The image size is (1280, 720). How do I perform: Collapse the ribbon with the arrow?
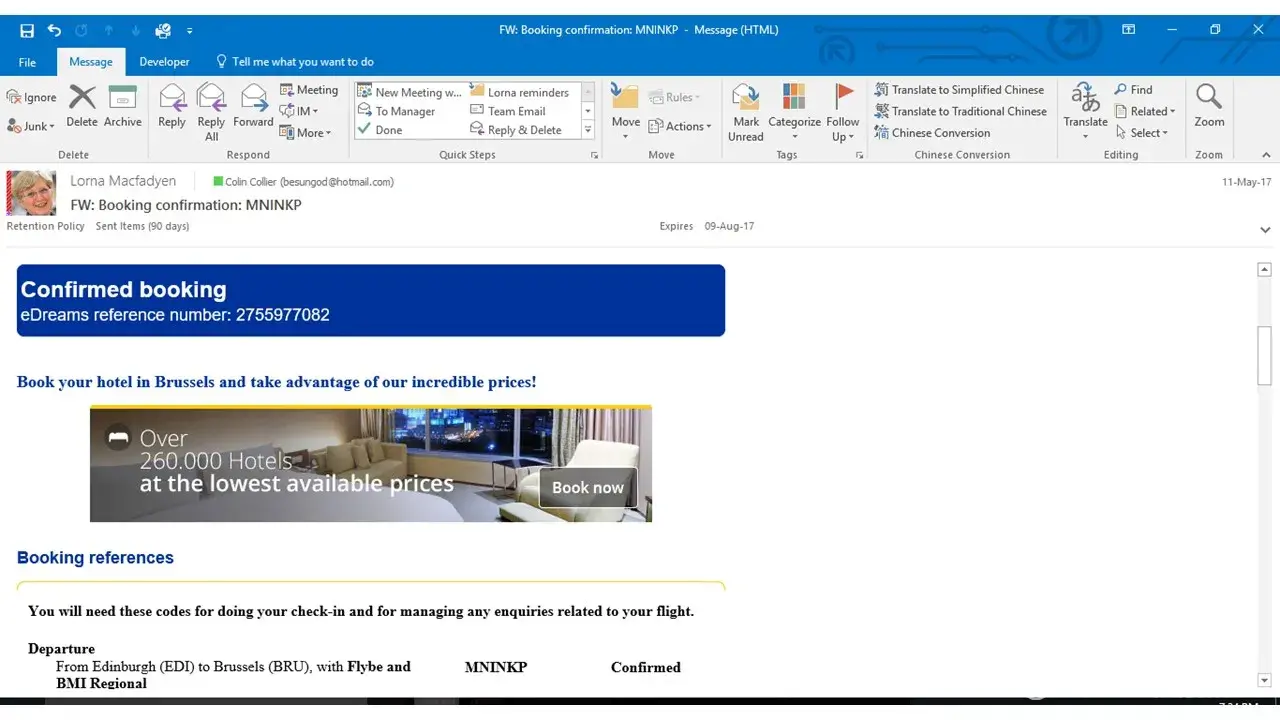[x=1266, y=155]
